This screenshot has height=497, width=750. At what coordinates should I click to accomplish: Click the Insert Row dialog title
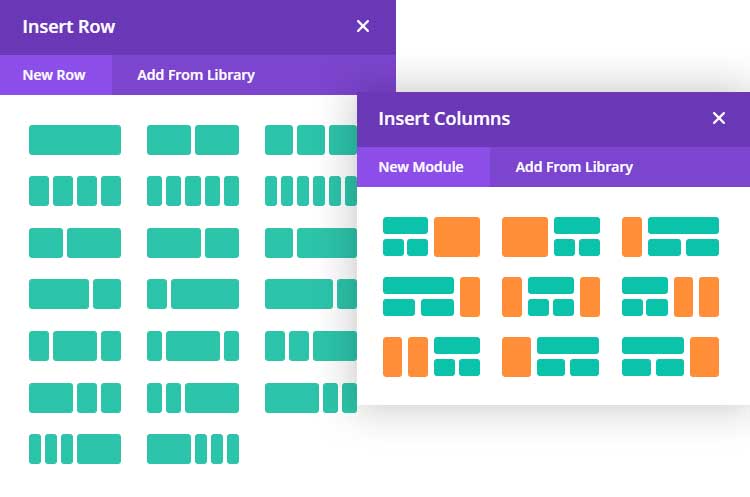[x=69, y=27]
